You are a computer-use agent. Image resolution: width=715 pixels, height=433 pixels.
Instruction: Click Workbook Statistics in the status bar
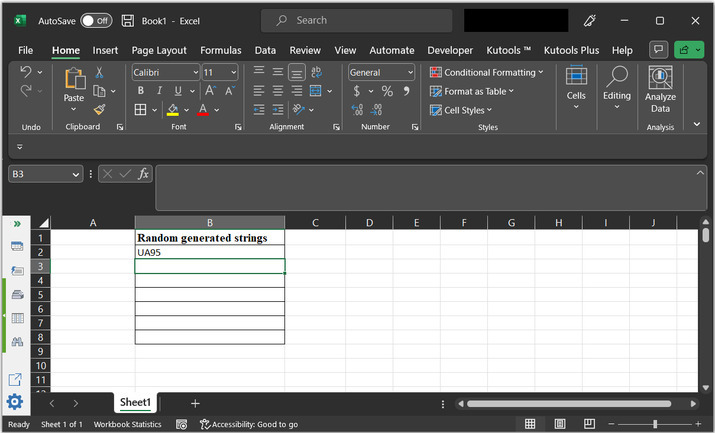(128, 425)
